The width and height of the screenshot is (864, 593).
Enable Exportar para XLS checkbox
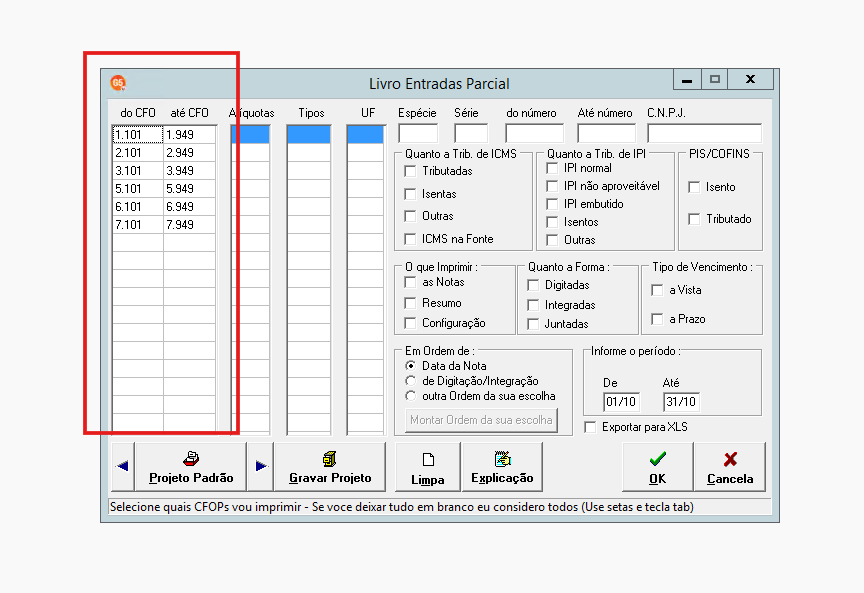pos(590,427)
